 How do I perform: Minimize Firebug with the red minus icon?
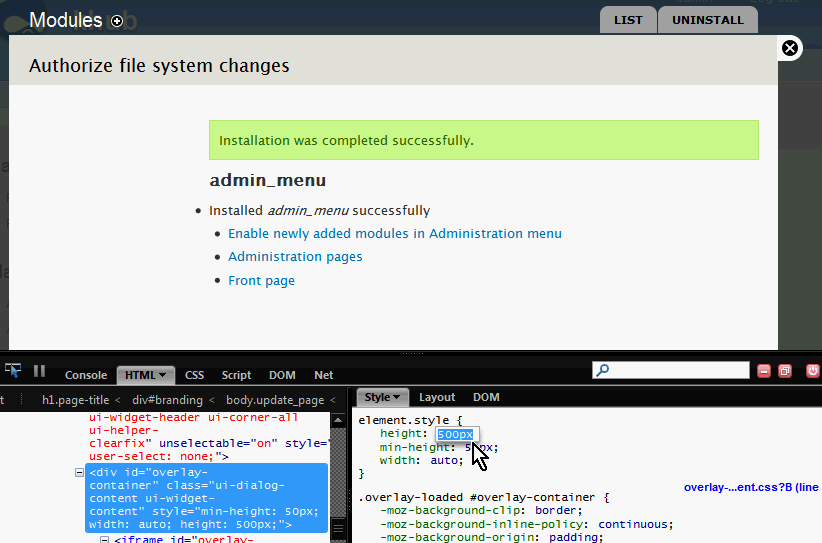click(764, 371)
